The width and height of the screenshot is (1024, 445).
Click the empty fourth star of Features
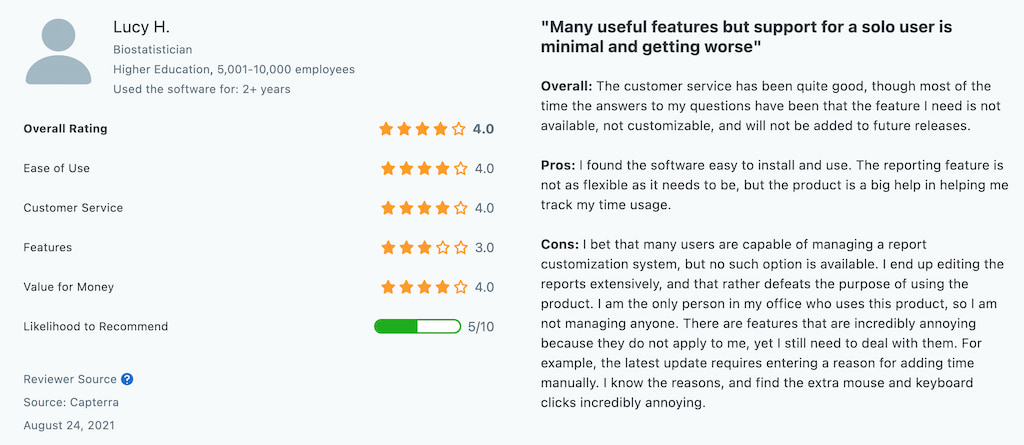441,247
